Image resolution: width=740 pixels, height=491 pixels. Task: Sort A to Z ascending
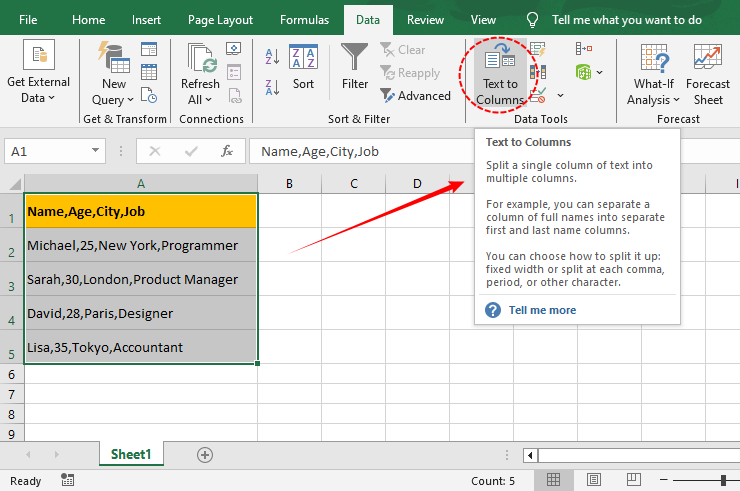(x=272, y=57)
